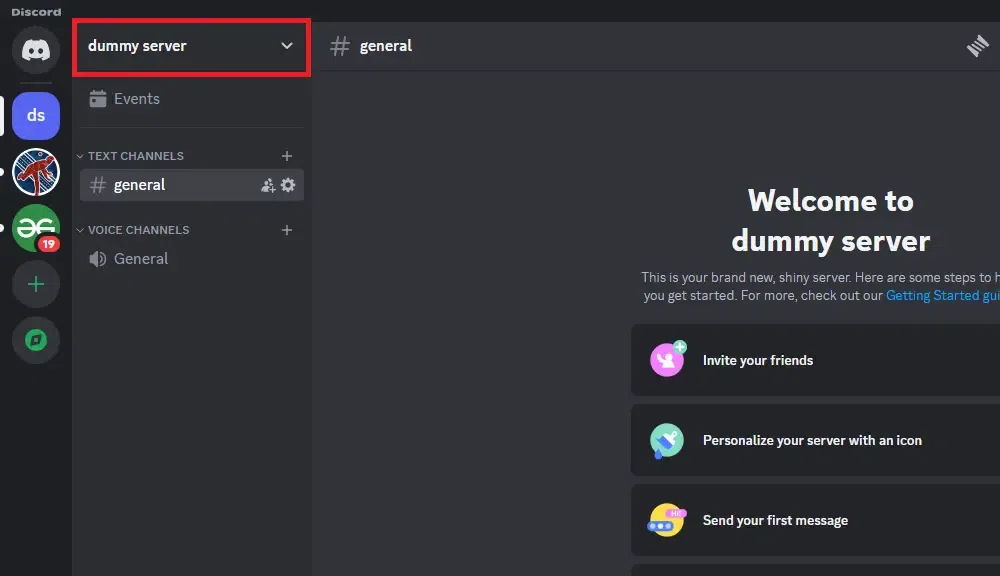Viewport: 1000px width, 576px height.
Task: Open the server with red figure avatar
Action: (x=36, y=172)
